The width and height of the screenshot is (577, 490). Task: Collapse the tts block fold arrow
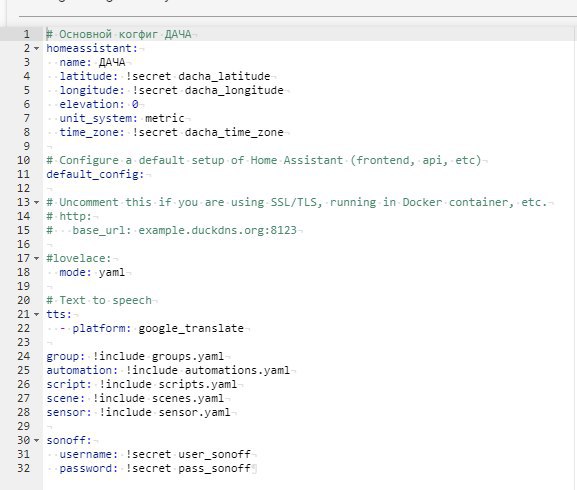click(36, 315)
